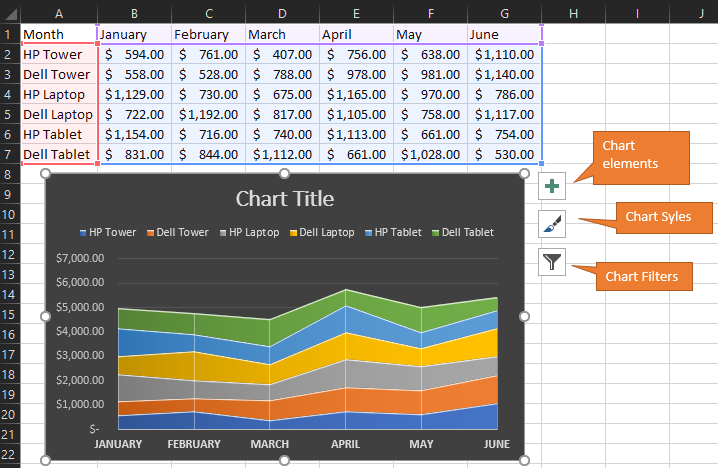Click the JUNE horizontal axis label
The width and height of the screenshot is (718, 468).
point(497,444)
